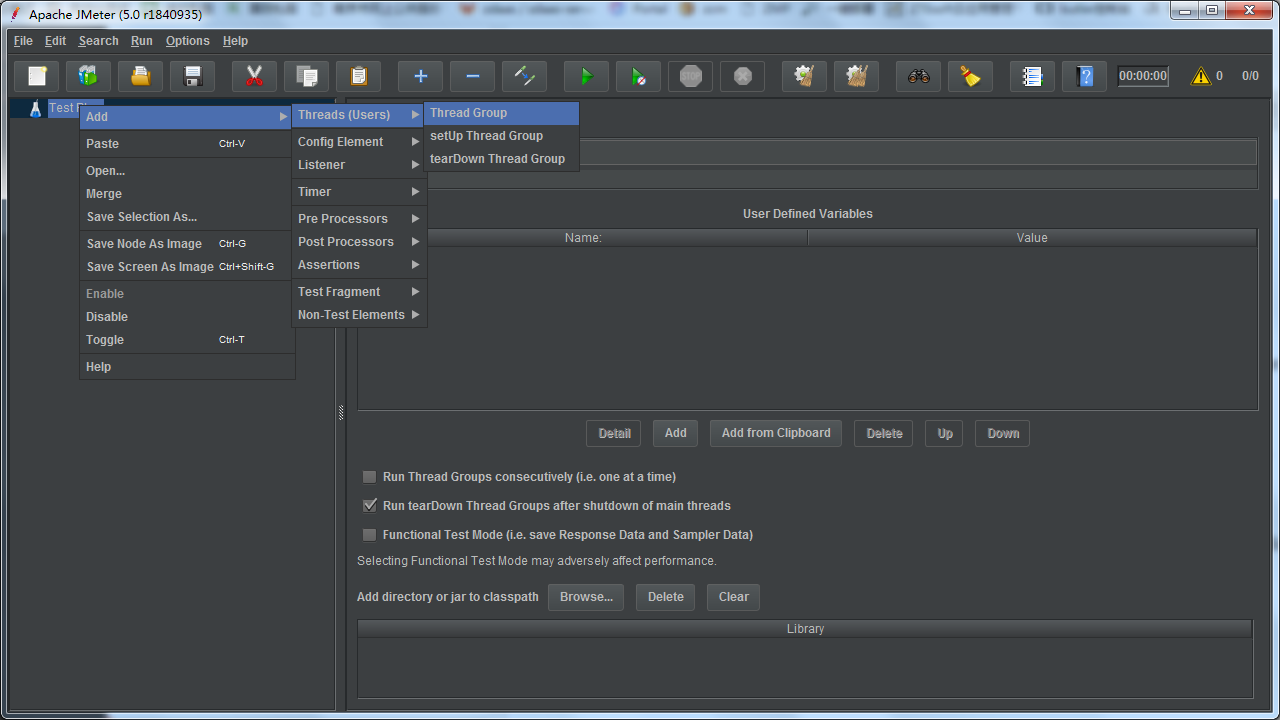Image resolution: width=1280 pixels, height=720 pixels.
Task: Enable Functional Test Mode checkbox
Action: pos(370,535)
